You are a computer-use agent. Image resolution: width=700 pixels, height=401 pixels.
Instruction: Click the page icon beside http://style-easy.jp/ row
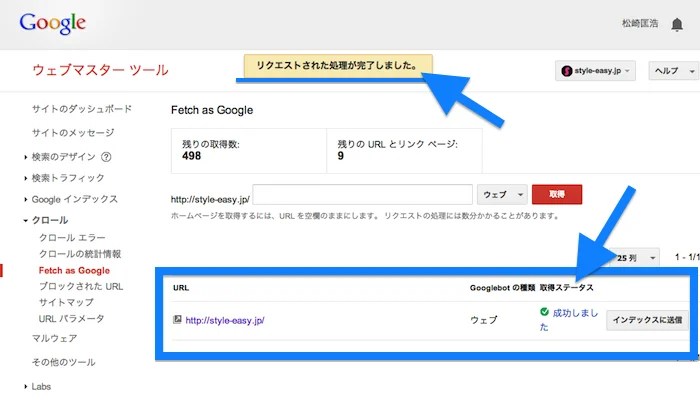(177, 319)
